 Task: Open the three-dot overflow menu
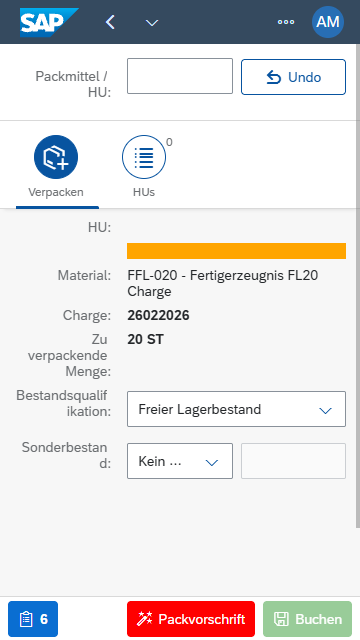coord(286,22)
